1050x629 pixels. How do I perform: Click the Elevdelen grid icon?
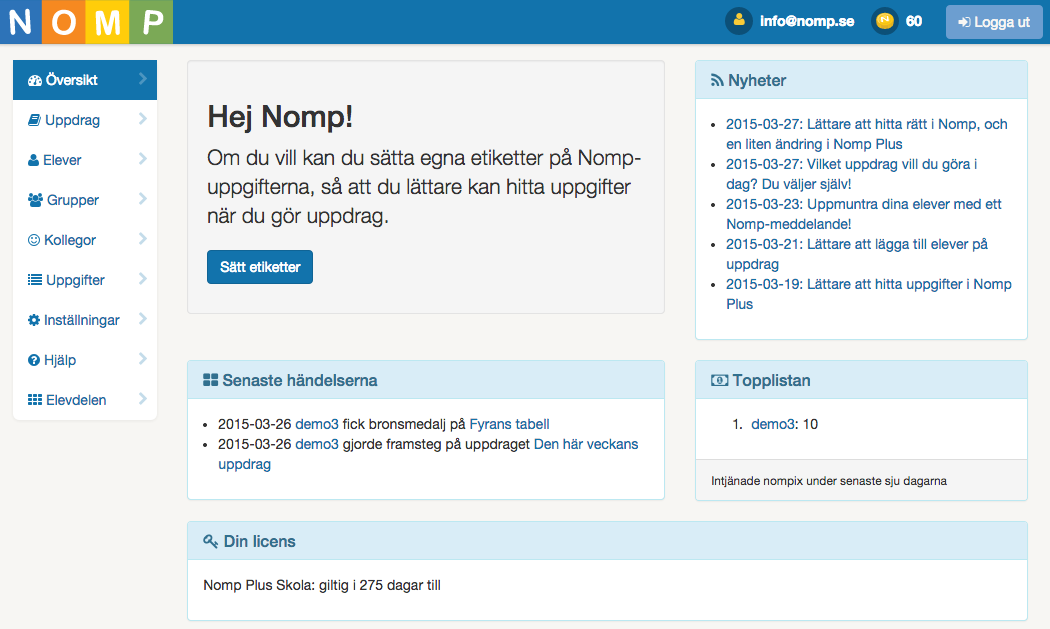click(33, 399)
